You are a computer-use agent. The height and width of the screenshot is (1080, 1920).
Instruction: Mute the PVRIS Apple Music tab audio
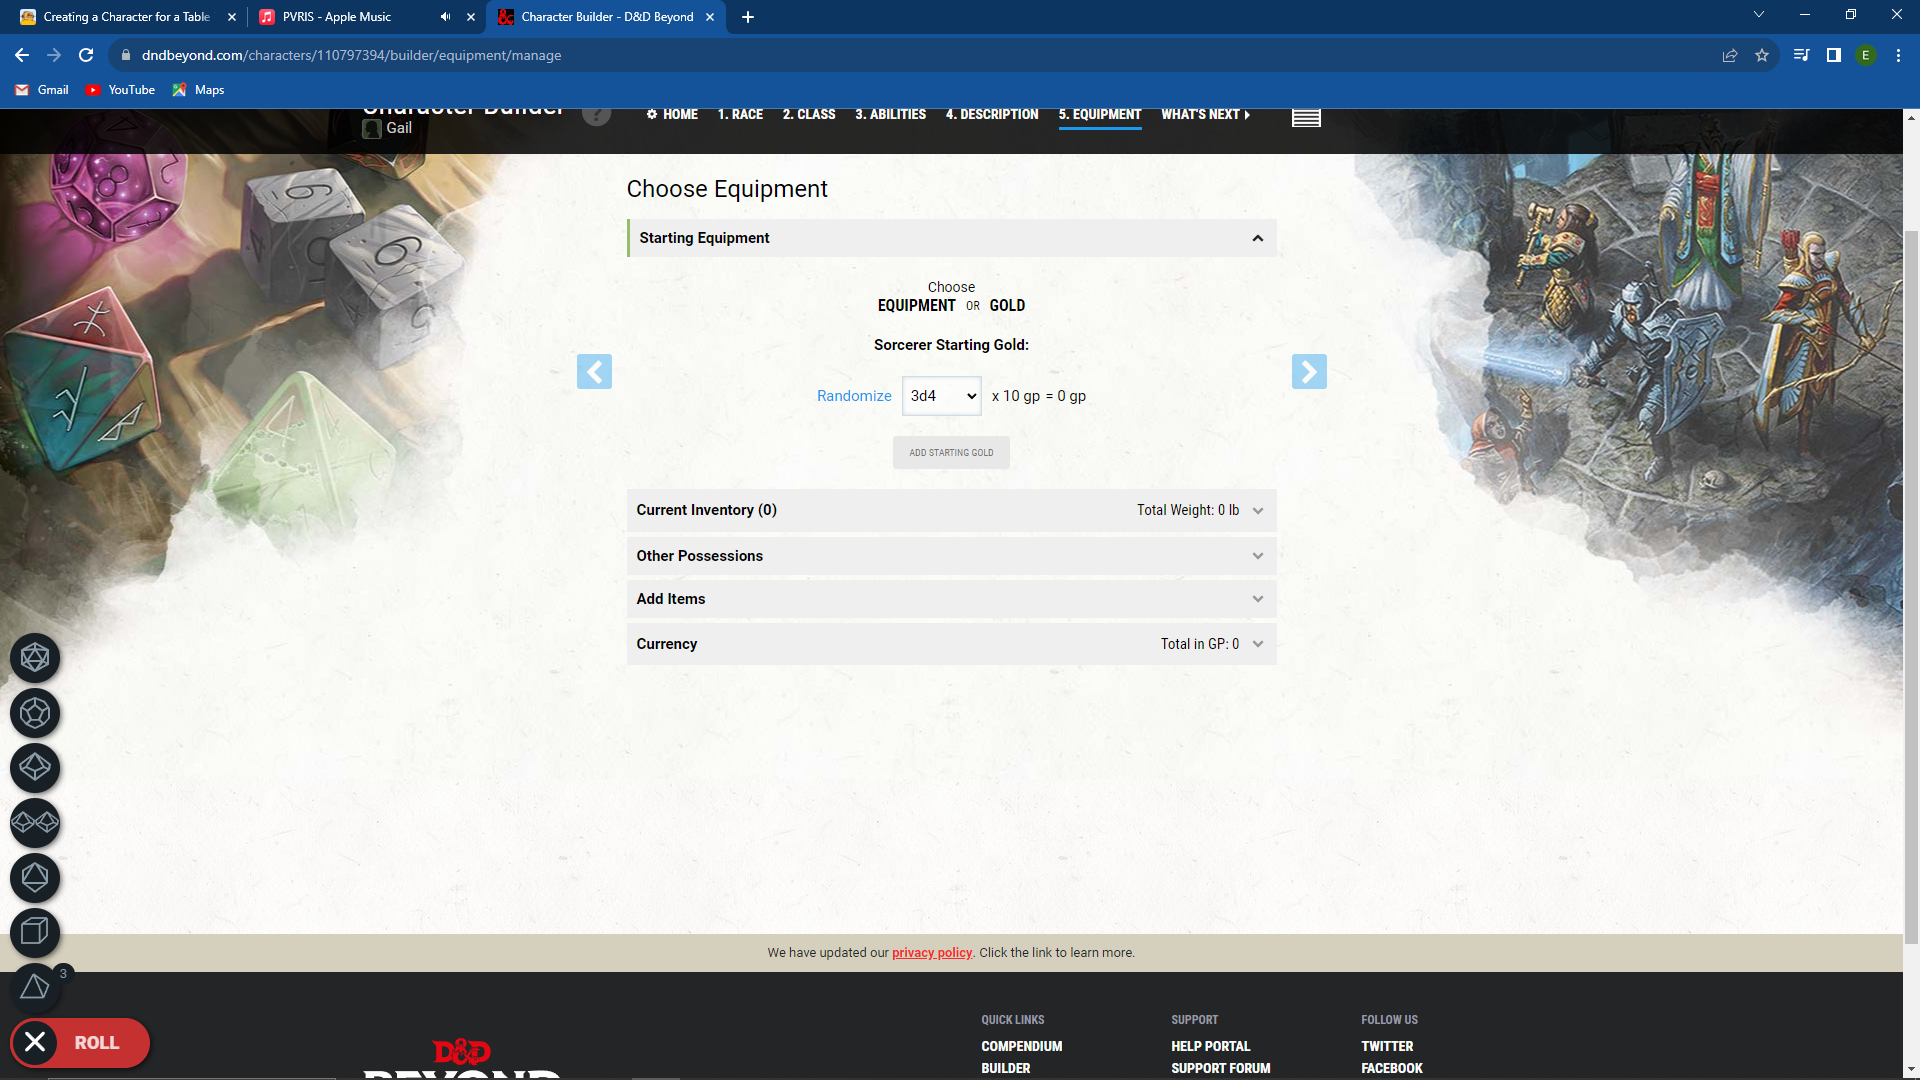coord(445,17)
